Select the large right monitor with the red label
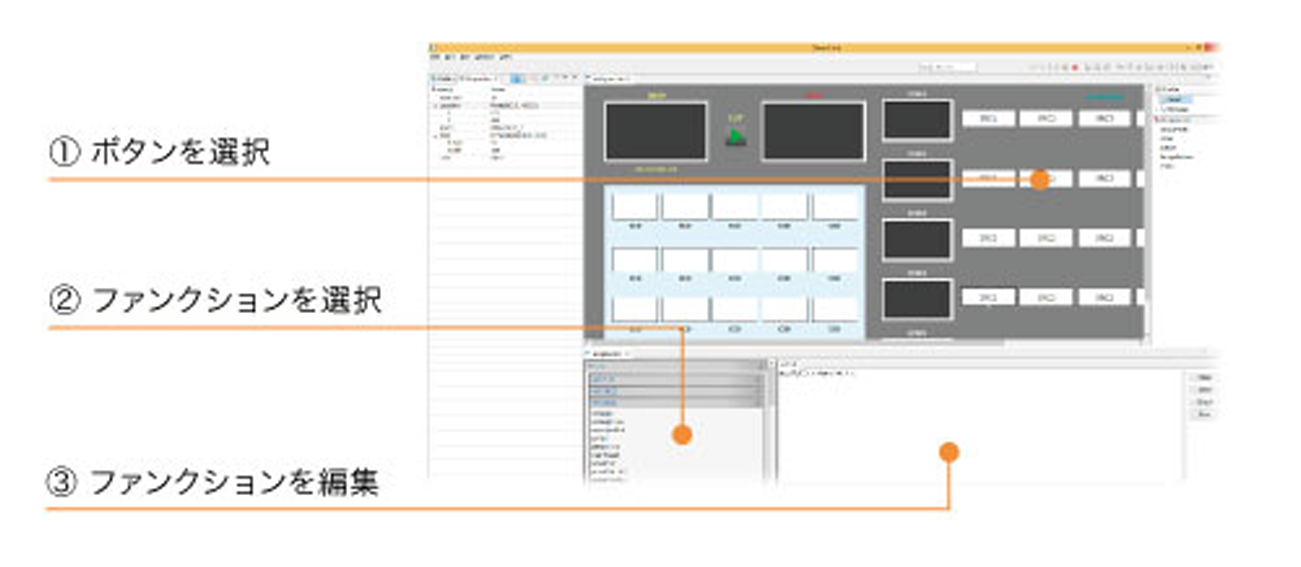Screen dimensions: 1301x567 click(x=813, y=131)
